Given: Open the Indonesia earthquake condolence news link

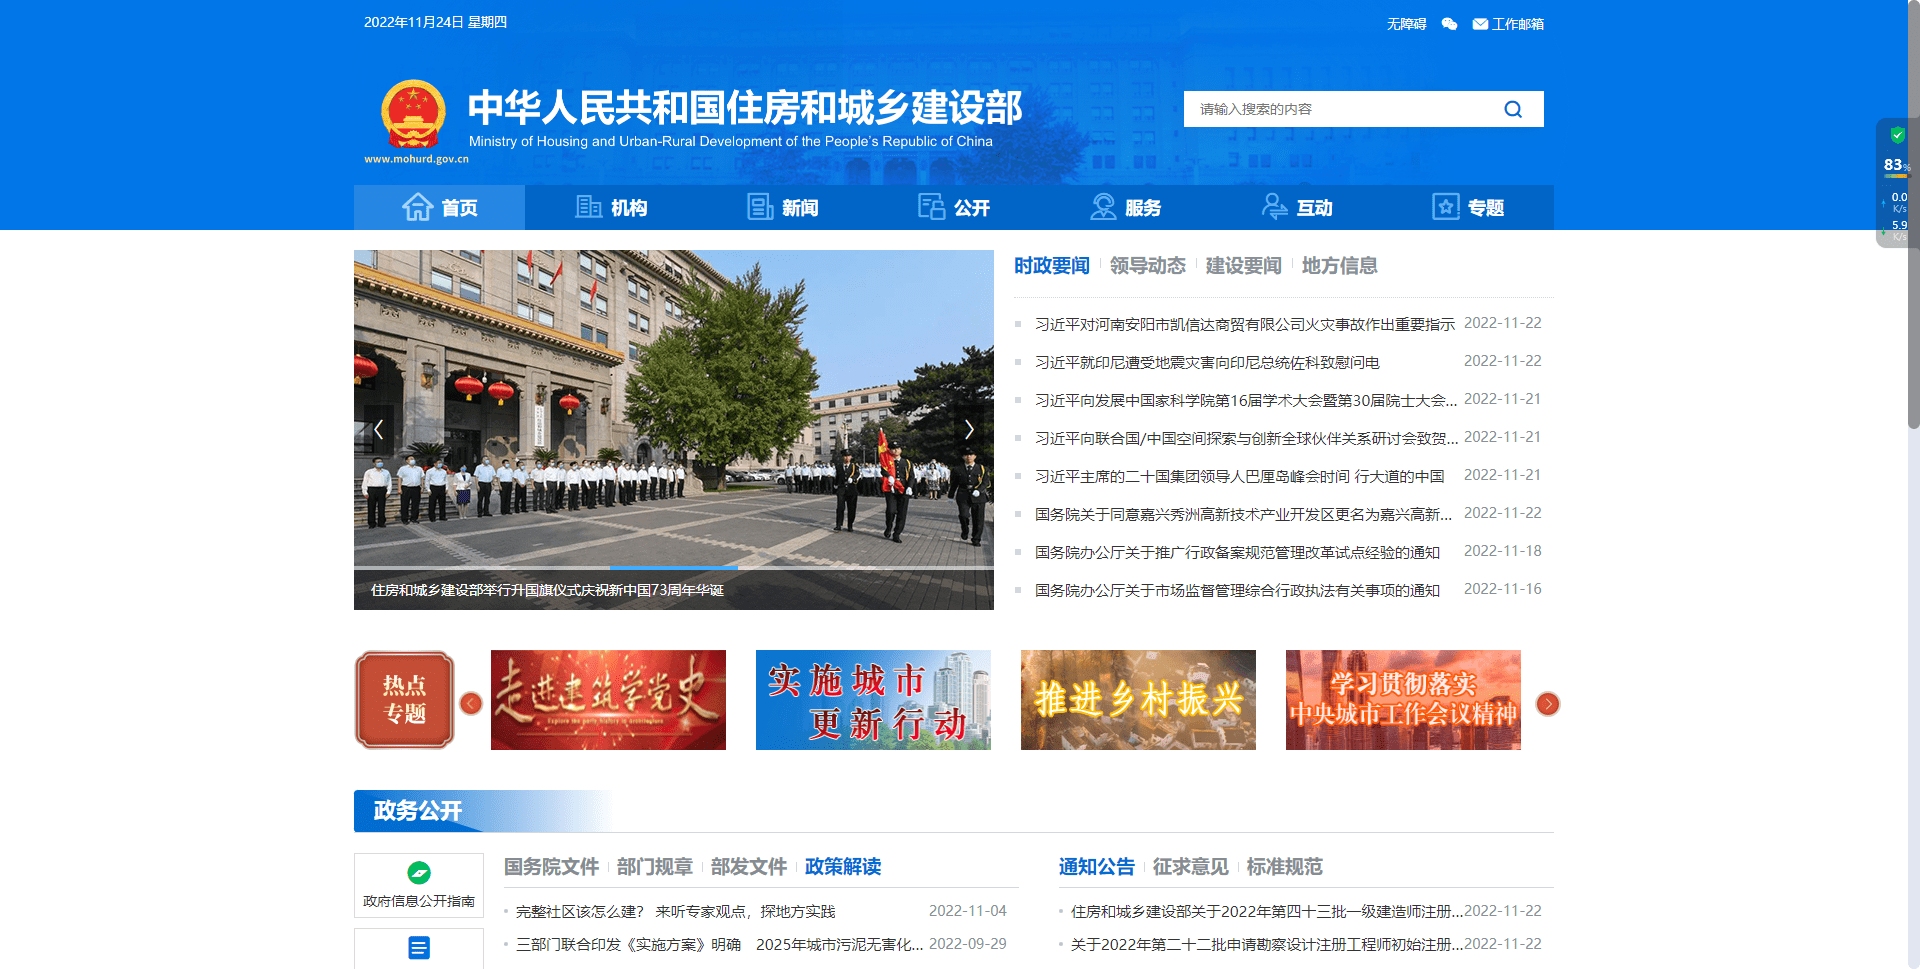Looking at the screenshot, I should [x=1207, y=362].
